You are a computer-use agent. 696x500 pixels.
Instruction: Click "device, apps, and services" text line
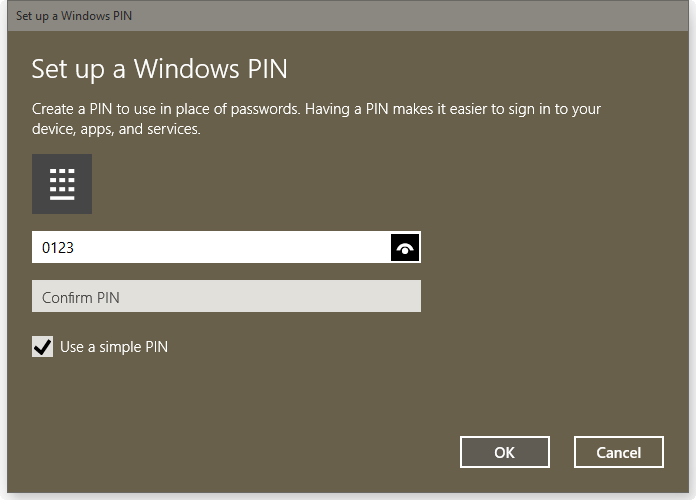[x=117, y=129]
